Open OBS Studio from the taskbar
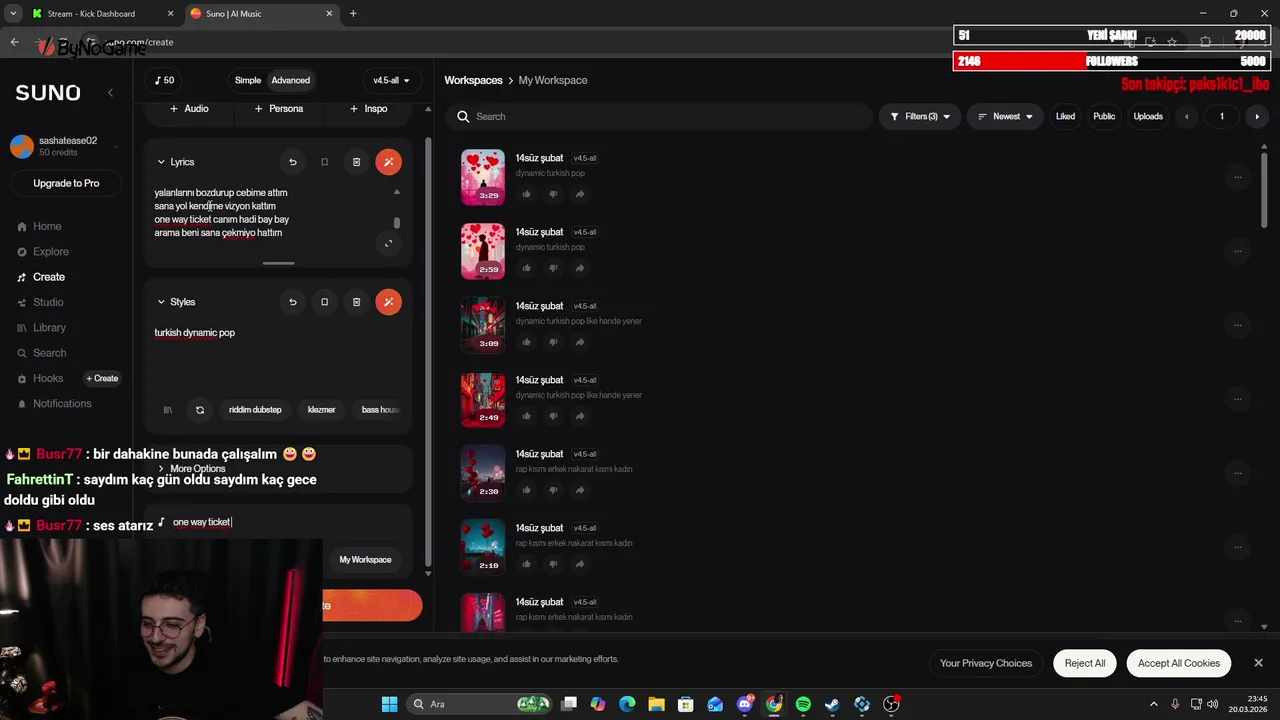This screenshot has height=720, width=1280. point(891,704)
